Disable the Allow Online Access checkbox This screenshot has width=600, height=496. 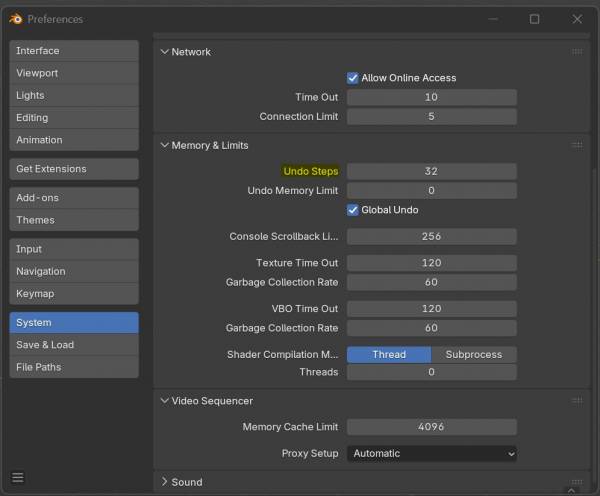[353, 78]
